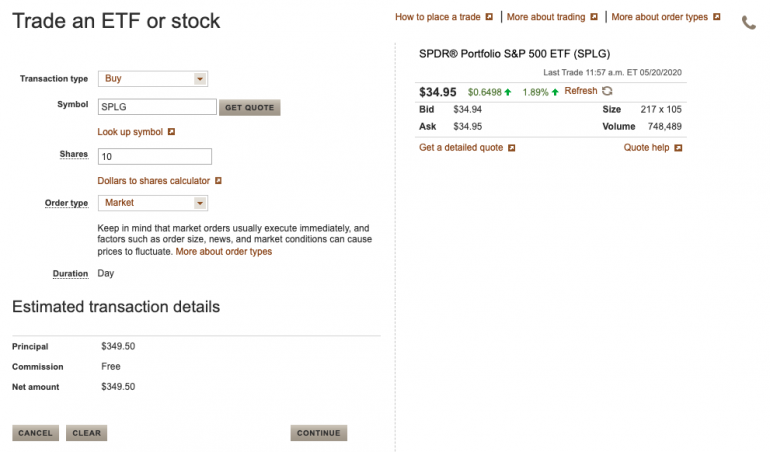Open More about order types link in note
This screenshot has height=452, width=770.
click(223, 252)
